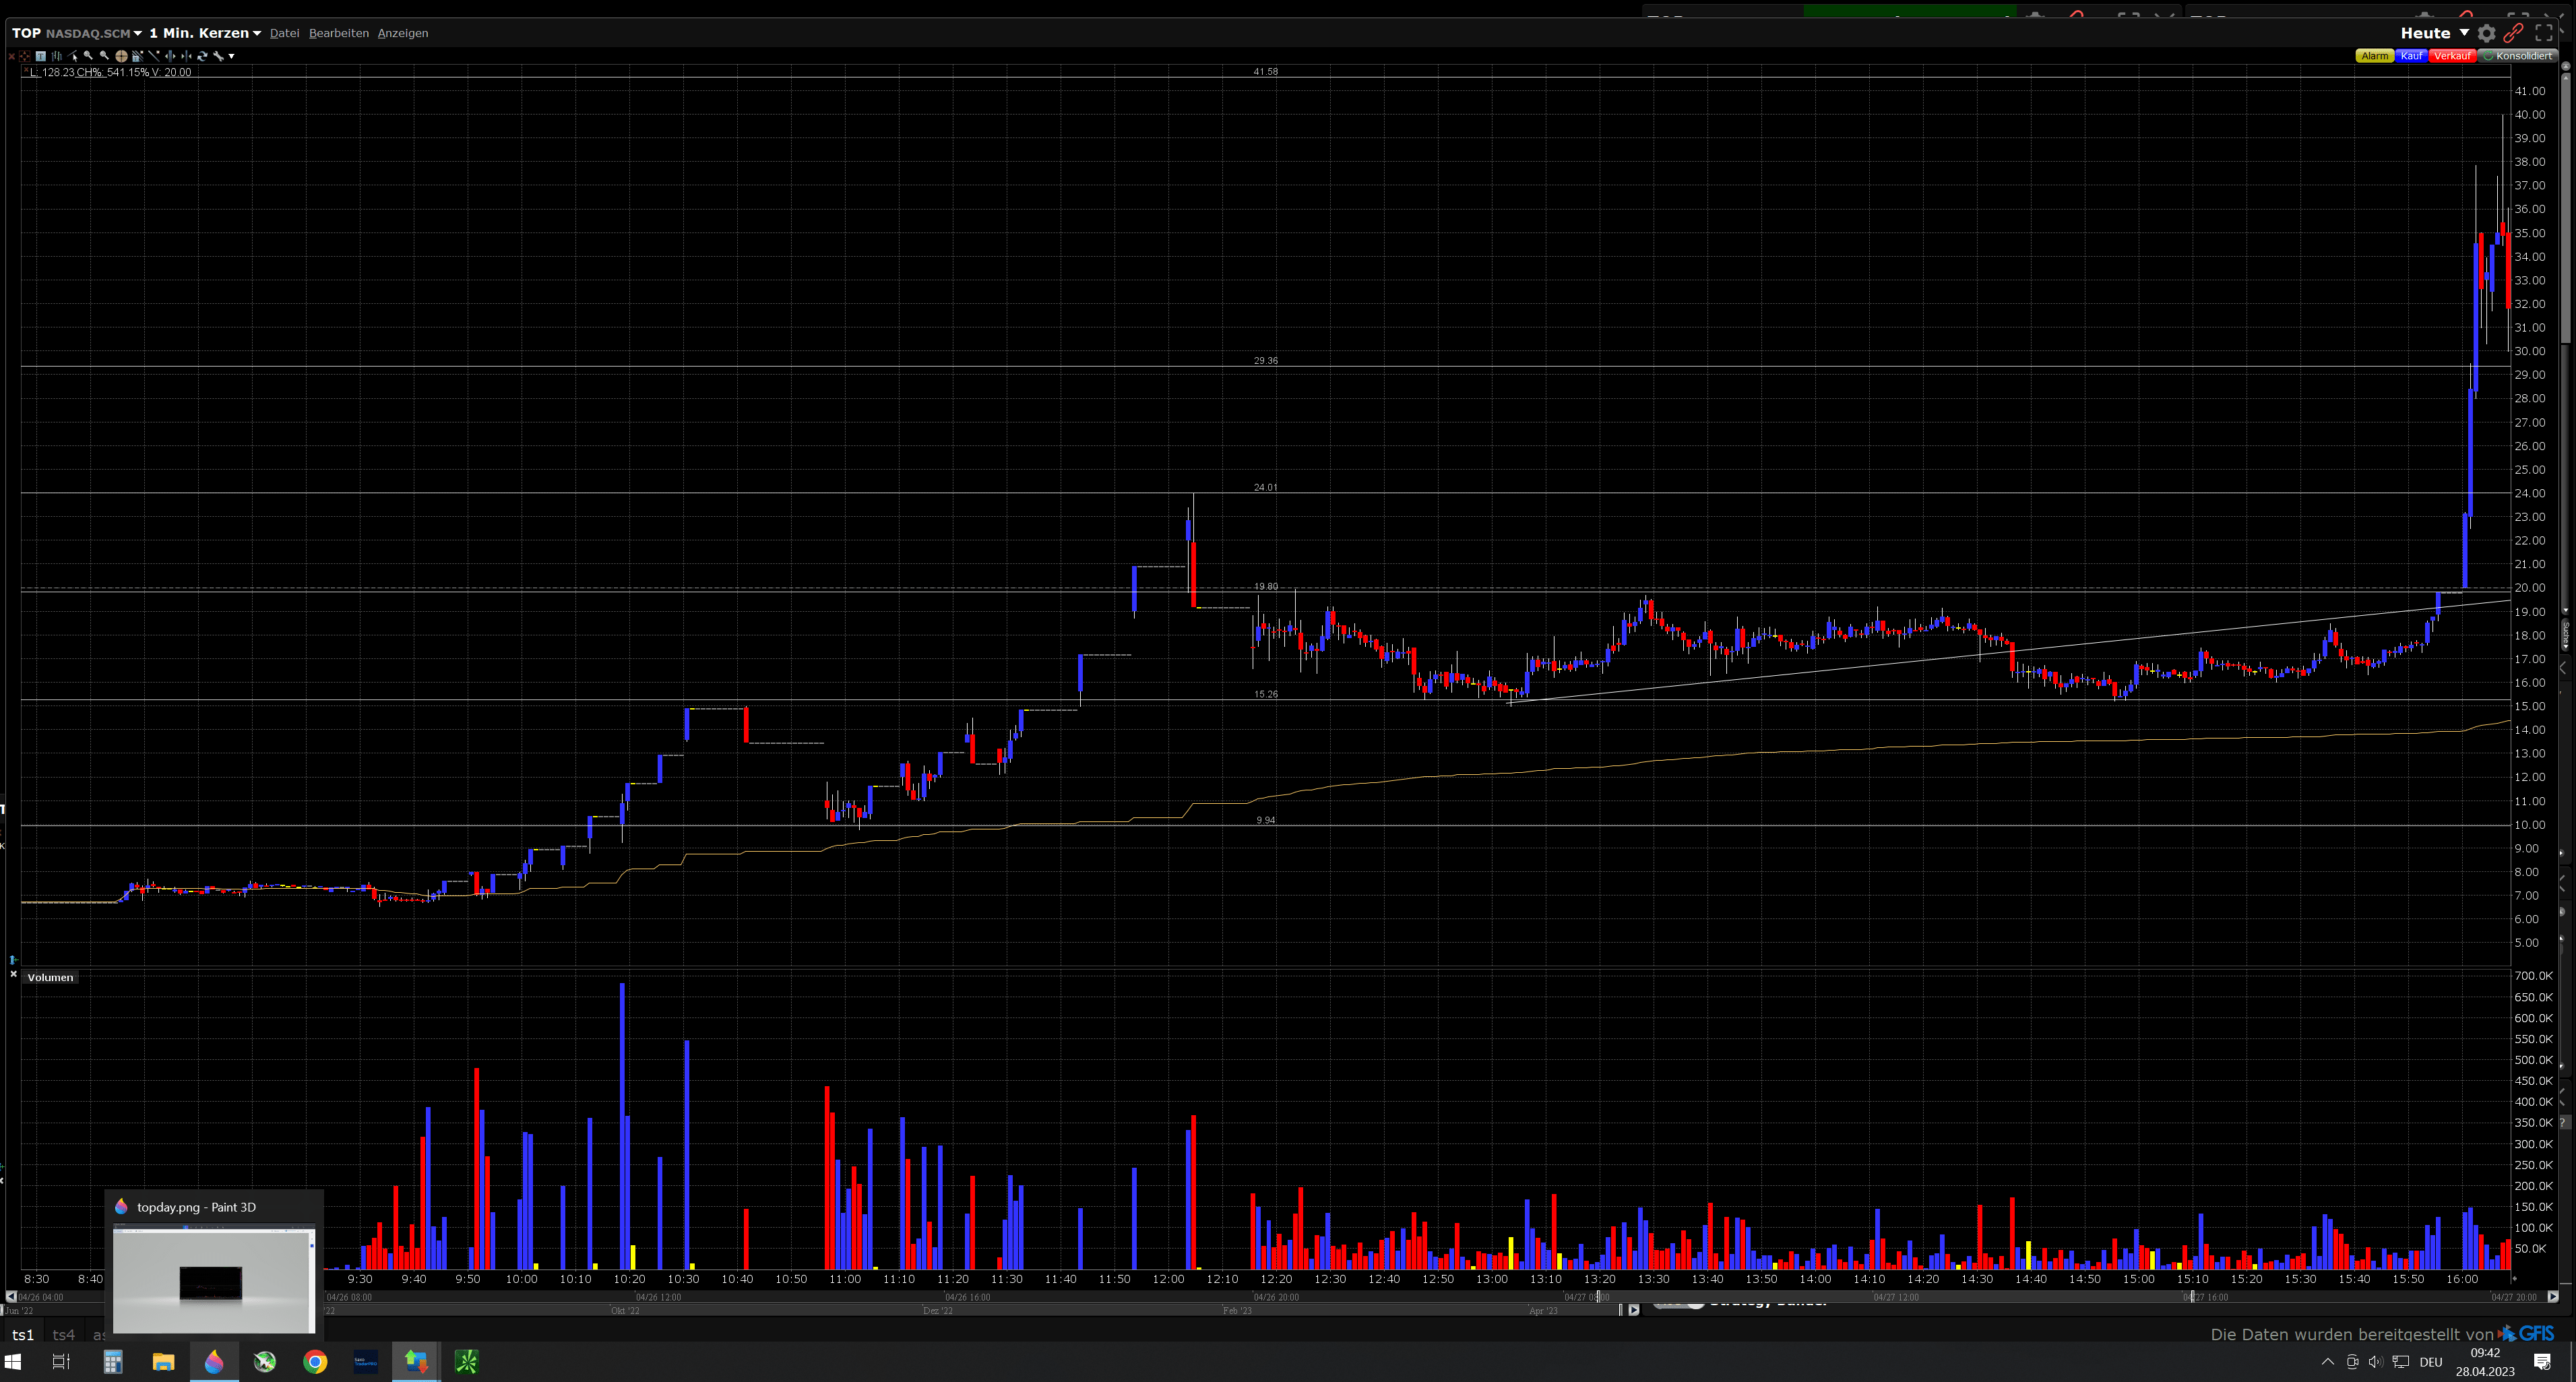Image resolution: width=2576 pixels, height=1382 pixels.
Task: Click the blue Kauf button
Action: point(2411,56)
